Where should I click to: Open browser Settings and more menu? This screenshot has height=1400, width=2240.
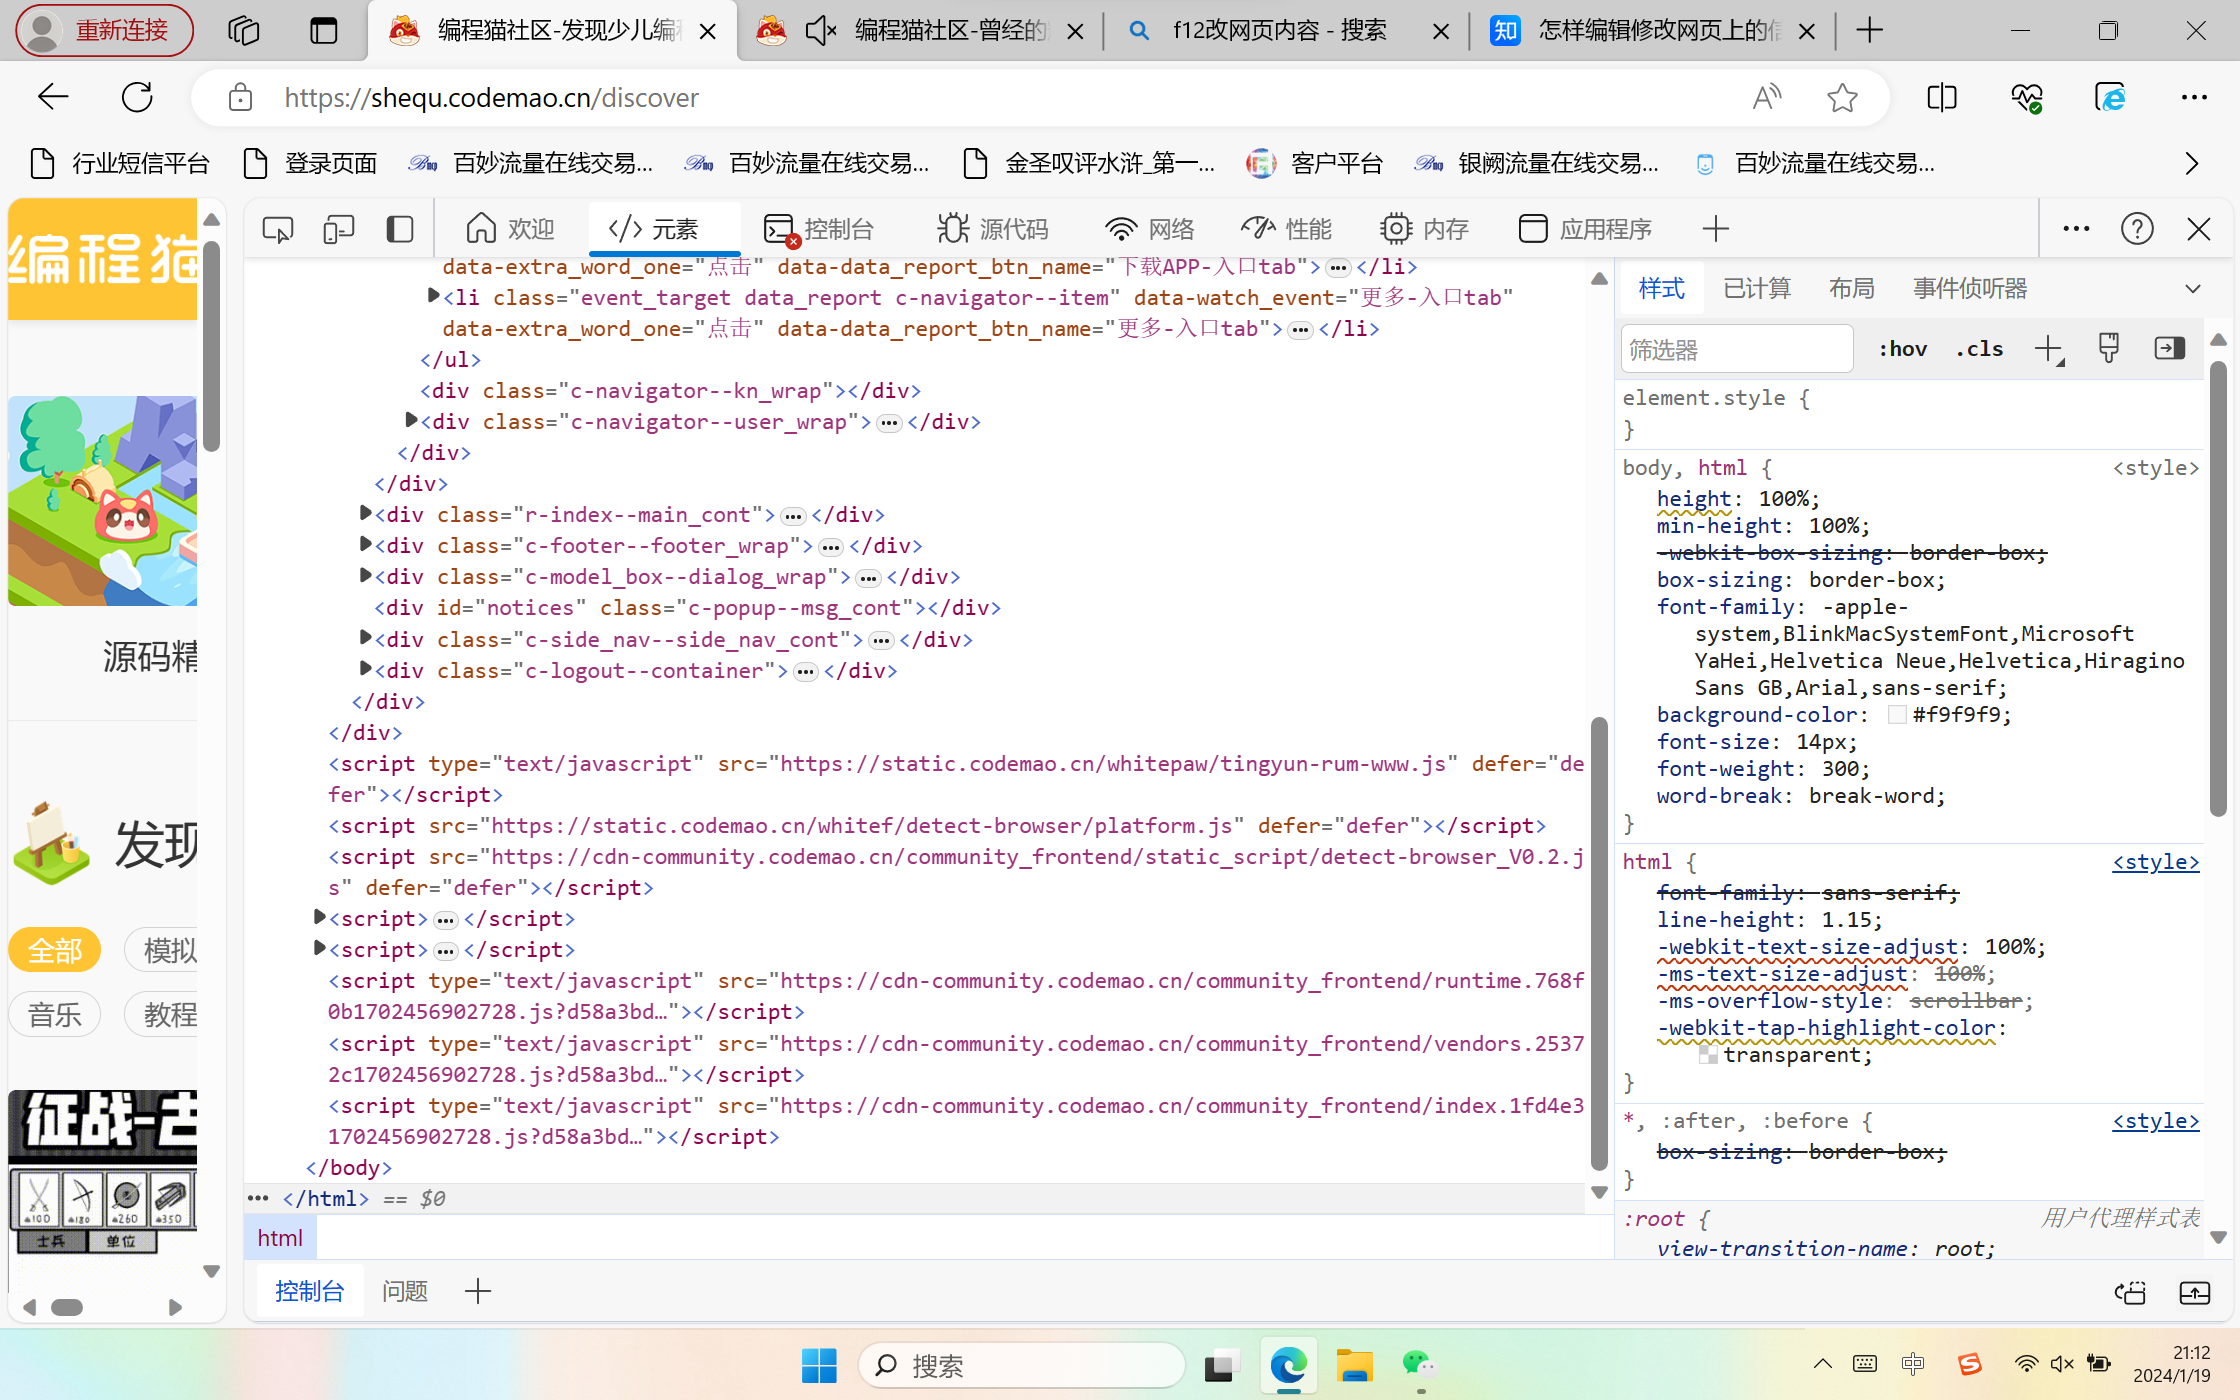2194,97
